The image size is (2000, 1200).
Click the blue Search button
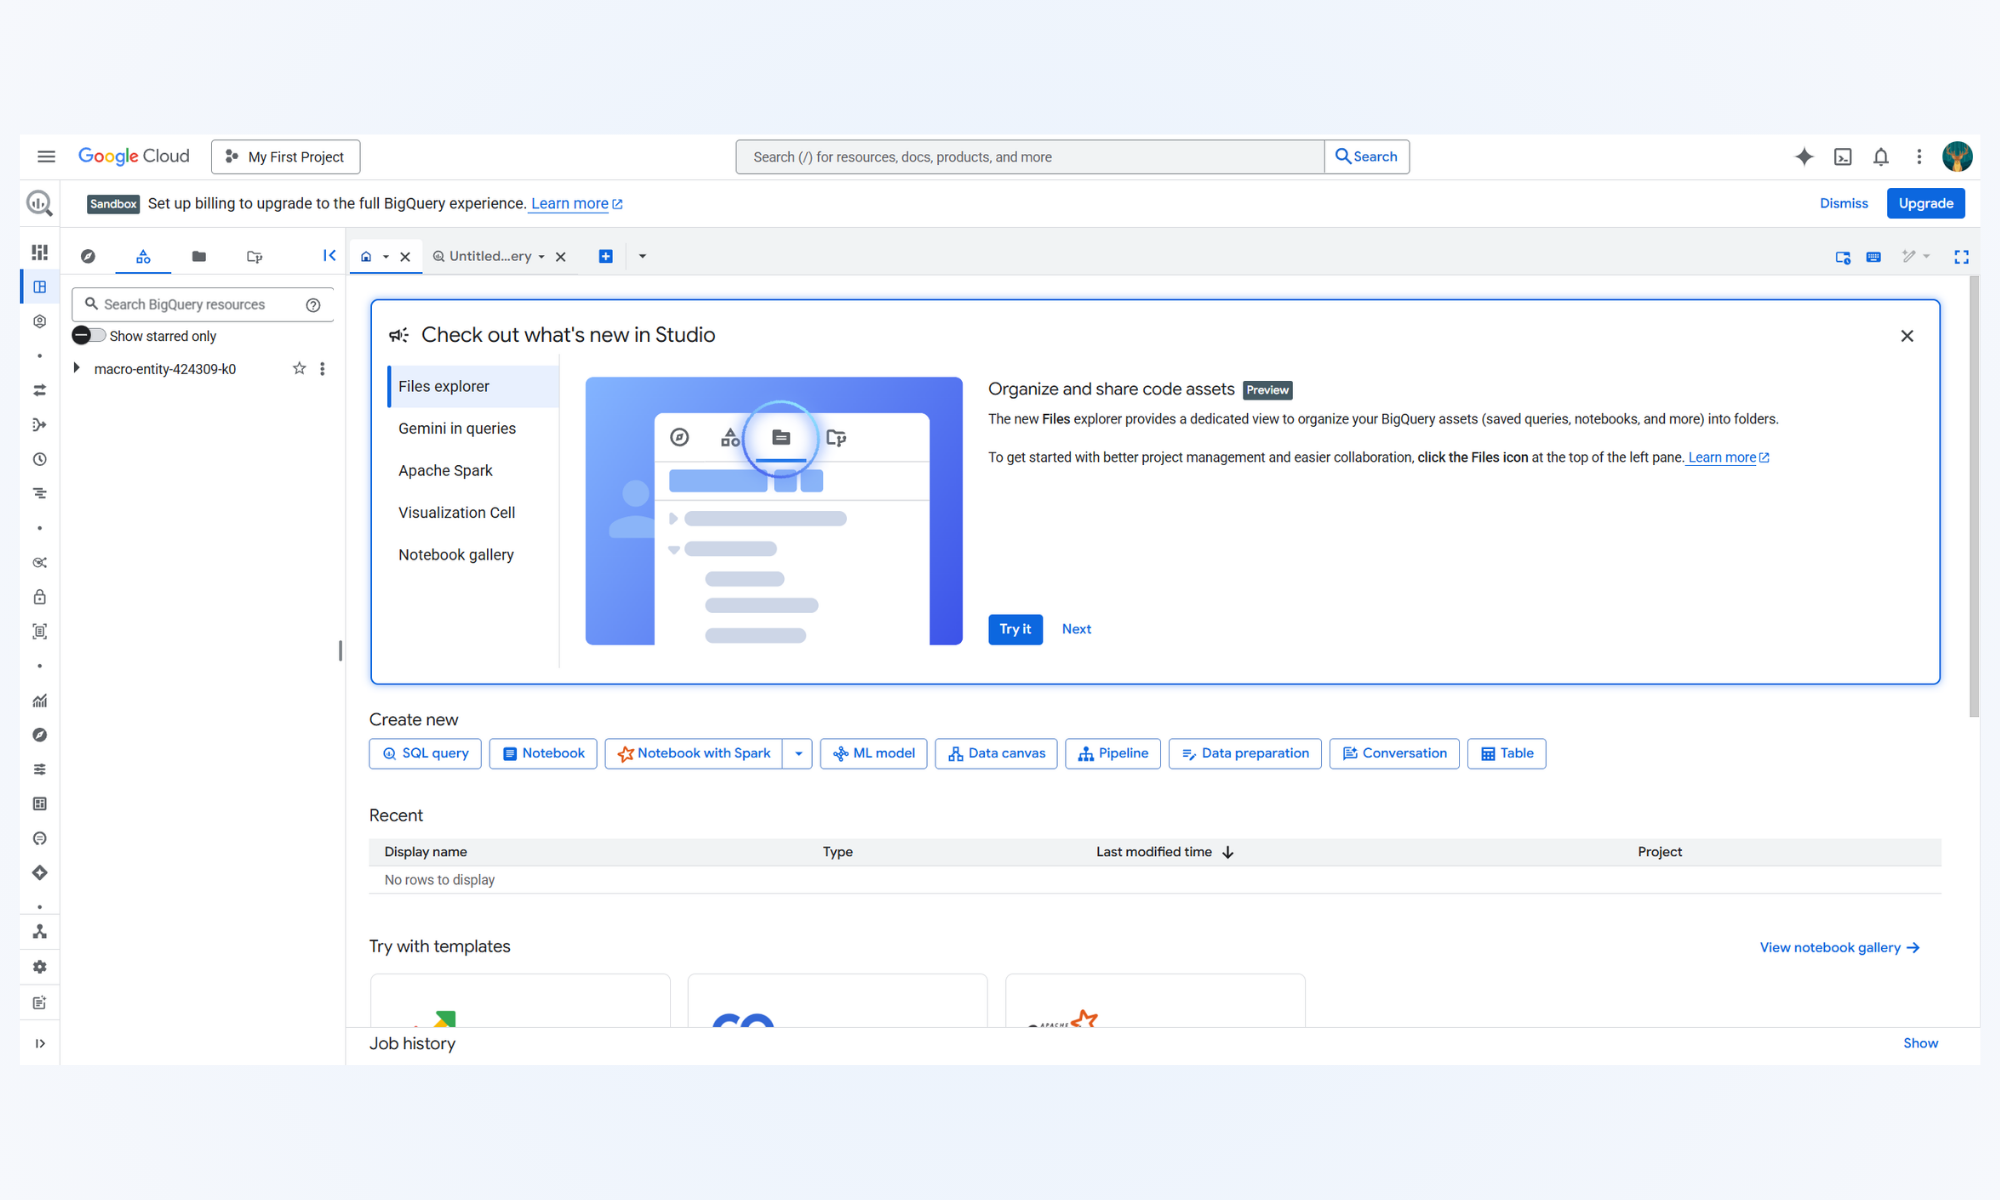point(1367,156)
